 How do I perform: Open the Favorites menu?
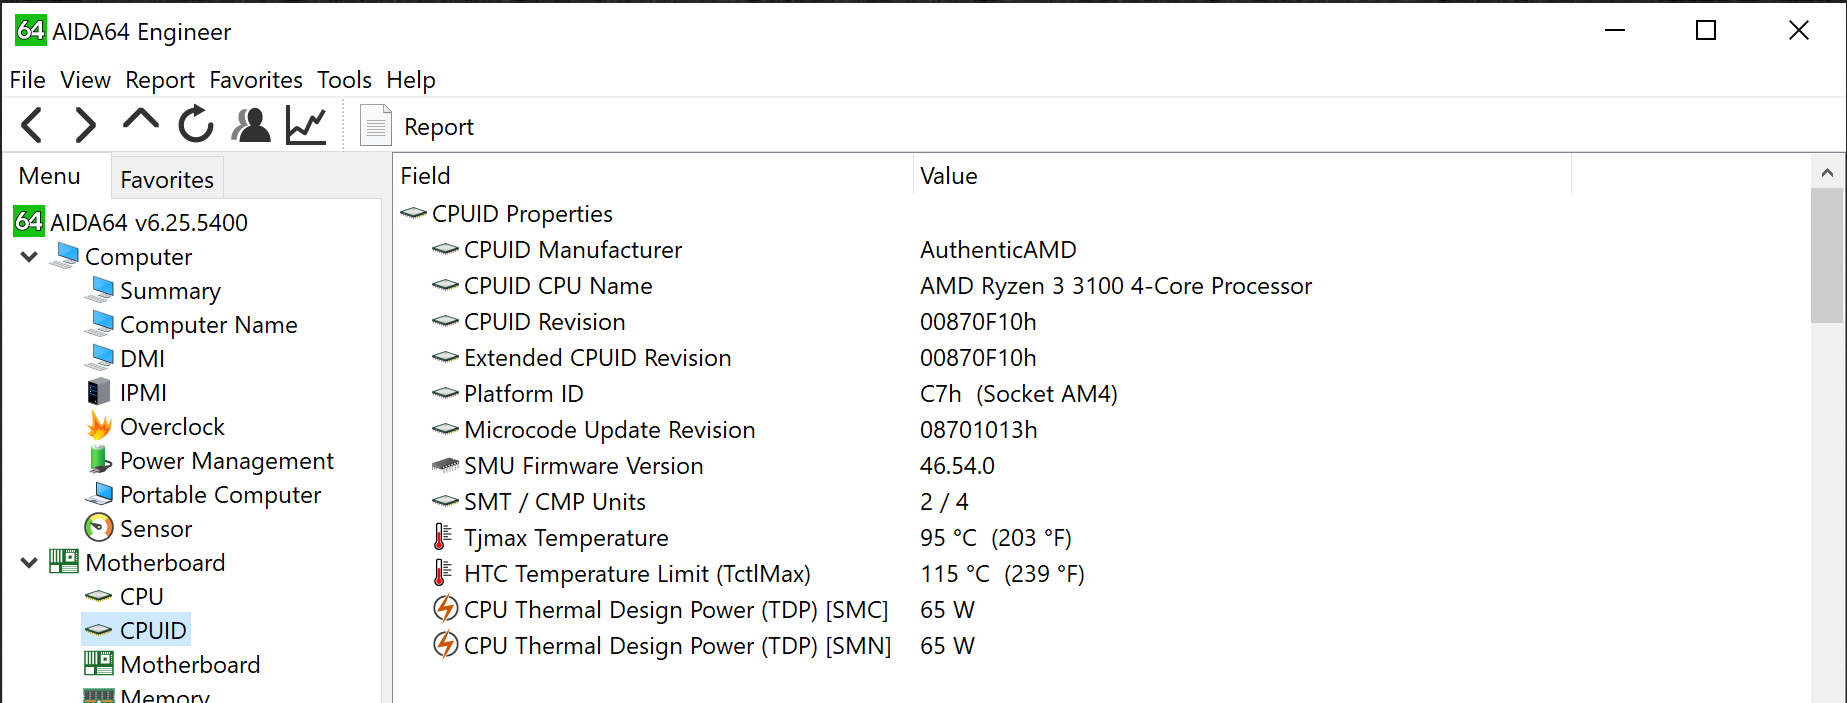(256, 80)
